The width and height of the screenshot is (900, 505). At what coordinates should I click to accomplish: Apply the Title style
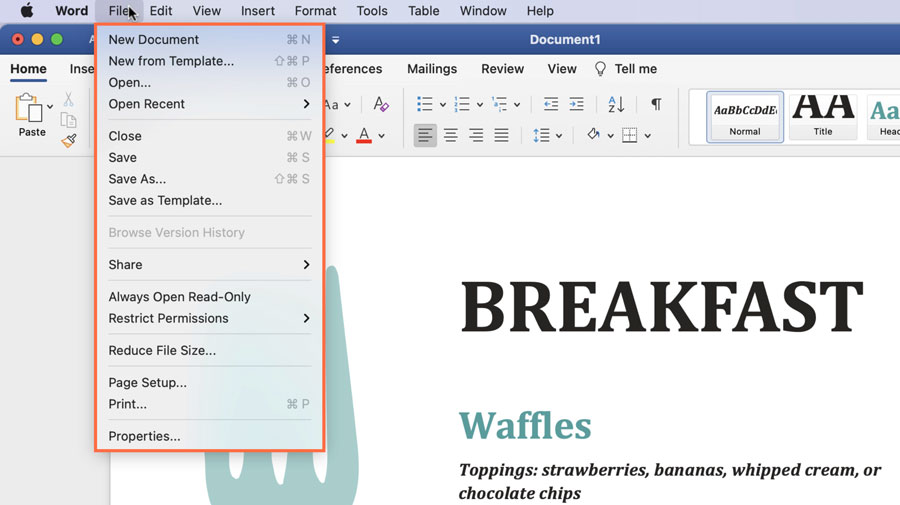823,117
